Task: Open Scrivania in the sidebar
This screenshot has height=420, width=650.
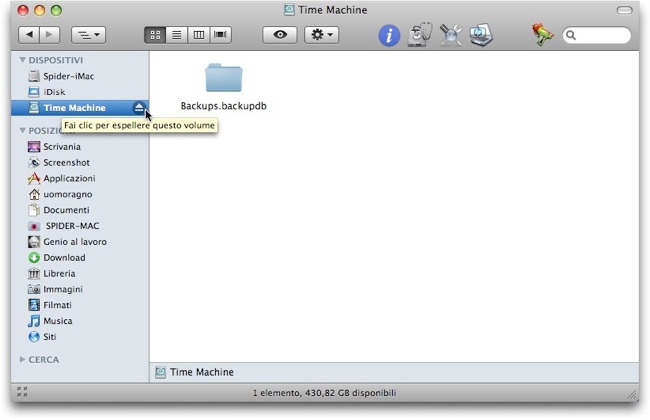Action: [x=80, y=147]
